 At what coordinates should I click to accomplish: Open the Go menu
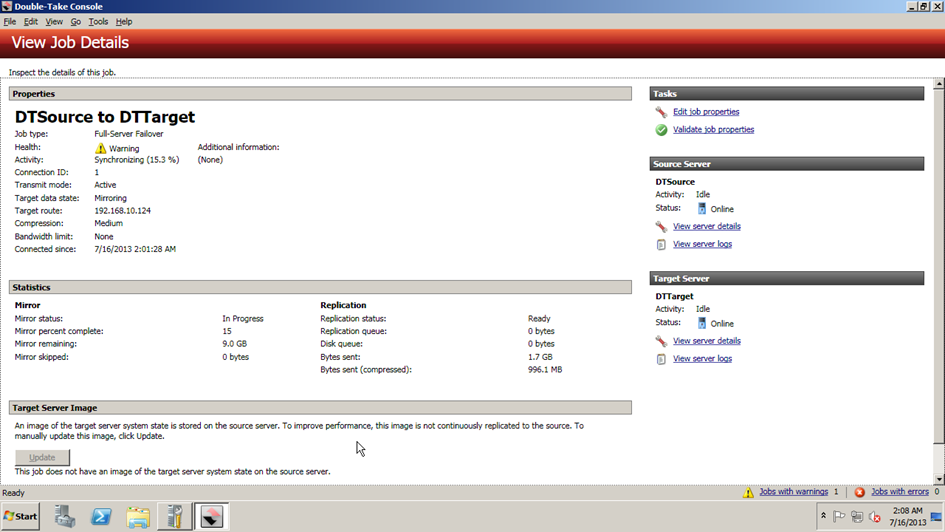coord(75,22)
